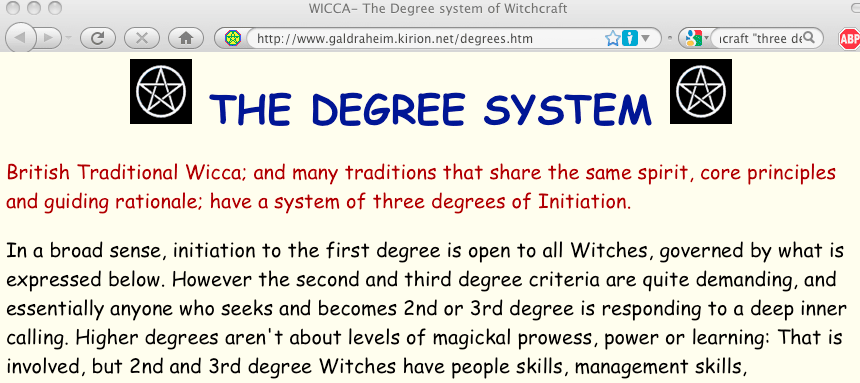This screenshot has height=383, width=860.
Task: Minimize the window with yellow button
Action: (33, 8)
